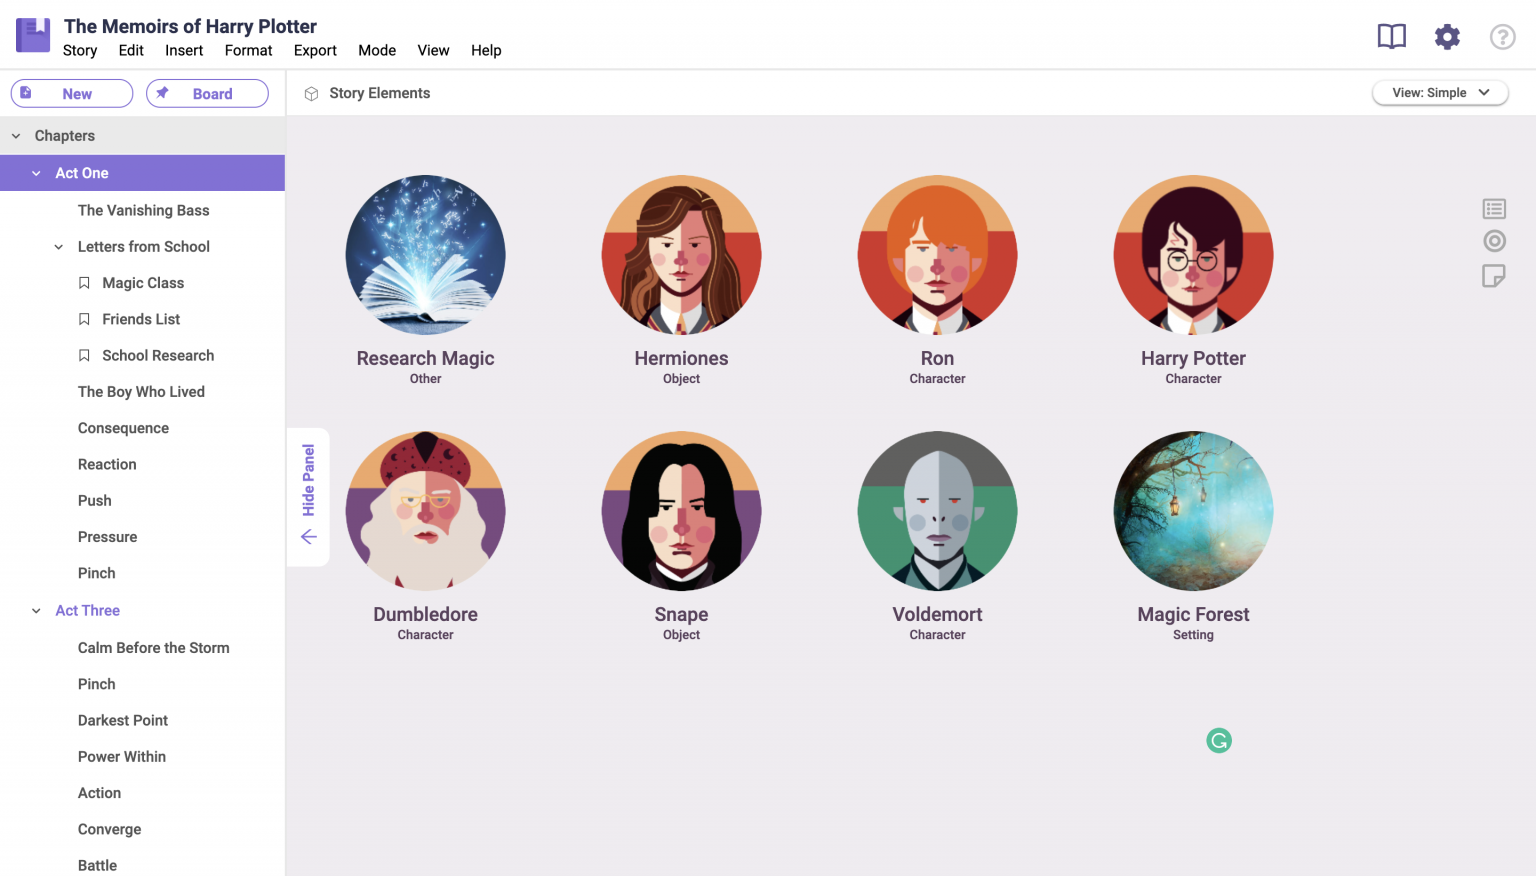Click the Story Elements cube icon
Screen dimensions: 1536x876
311,94
